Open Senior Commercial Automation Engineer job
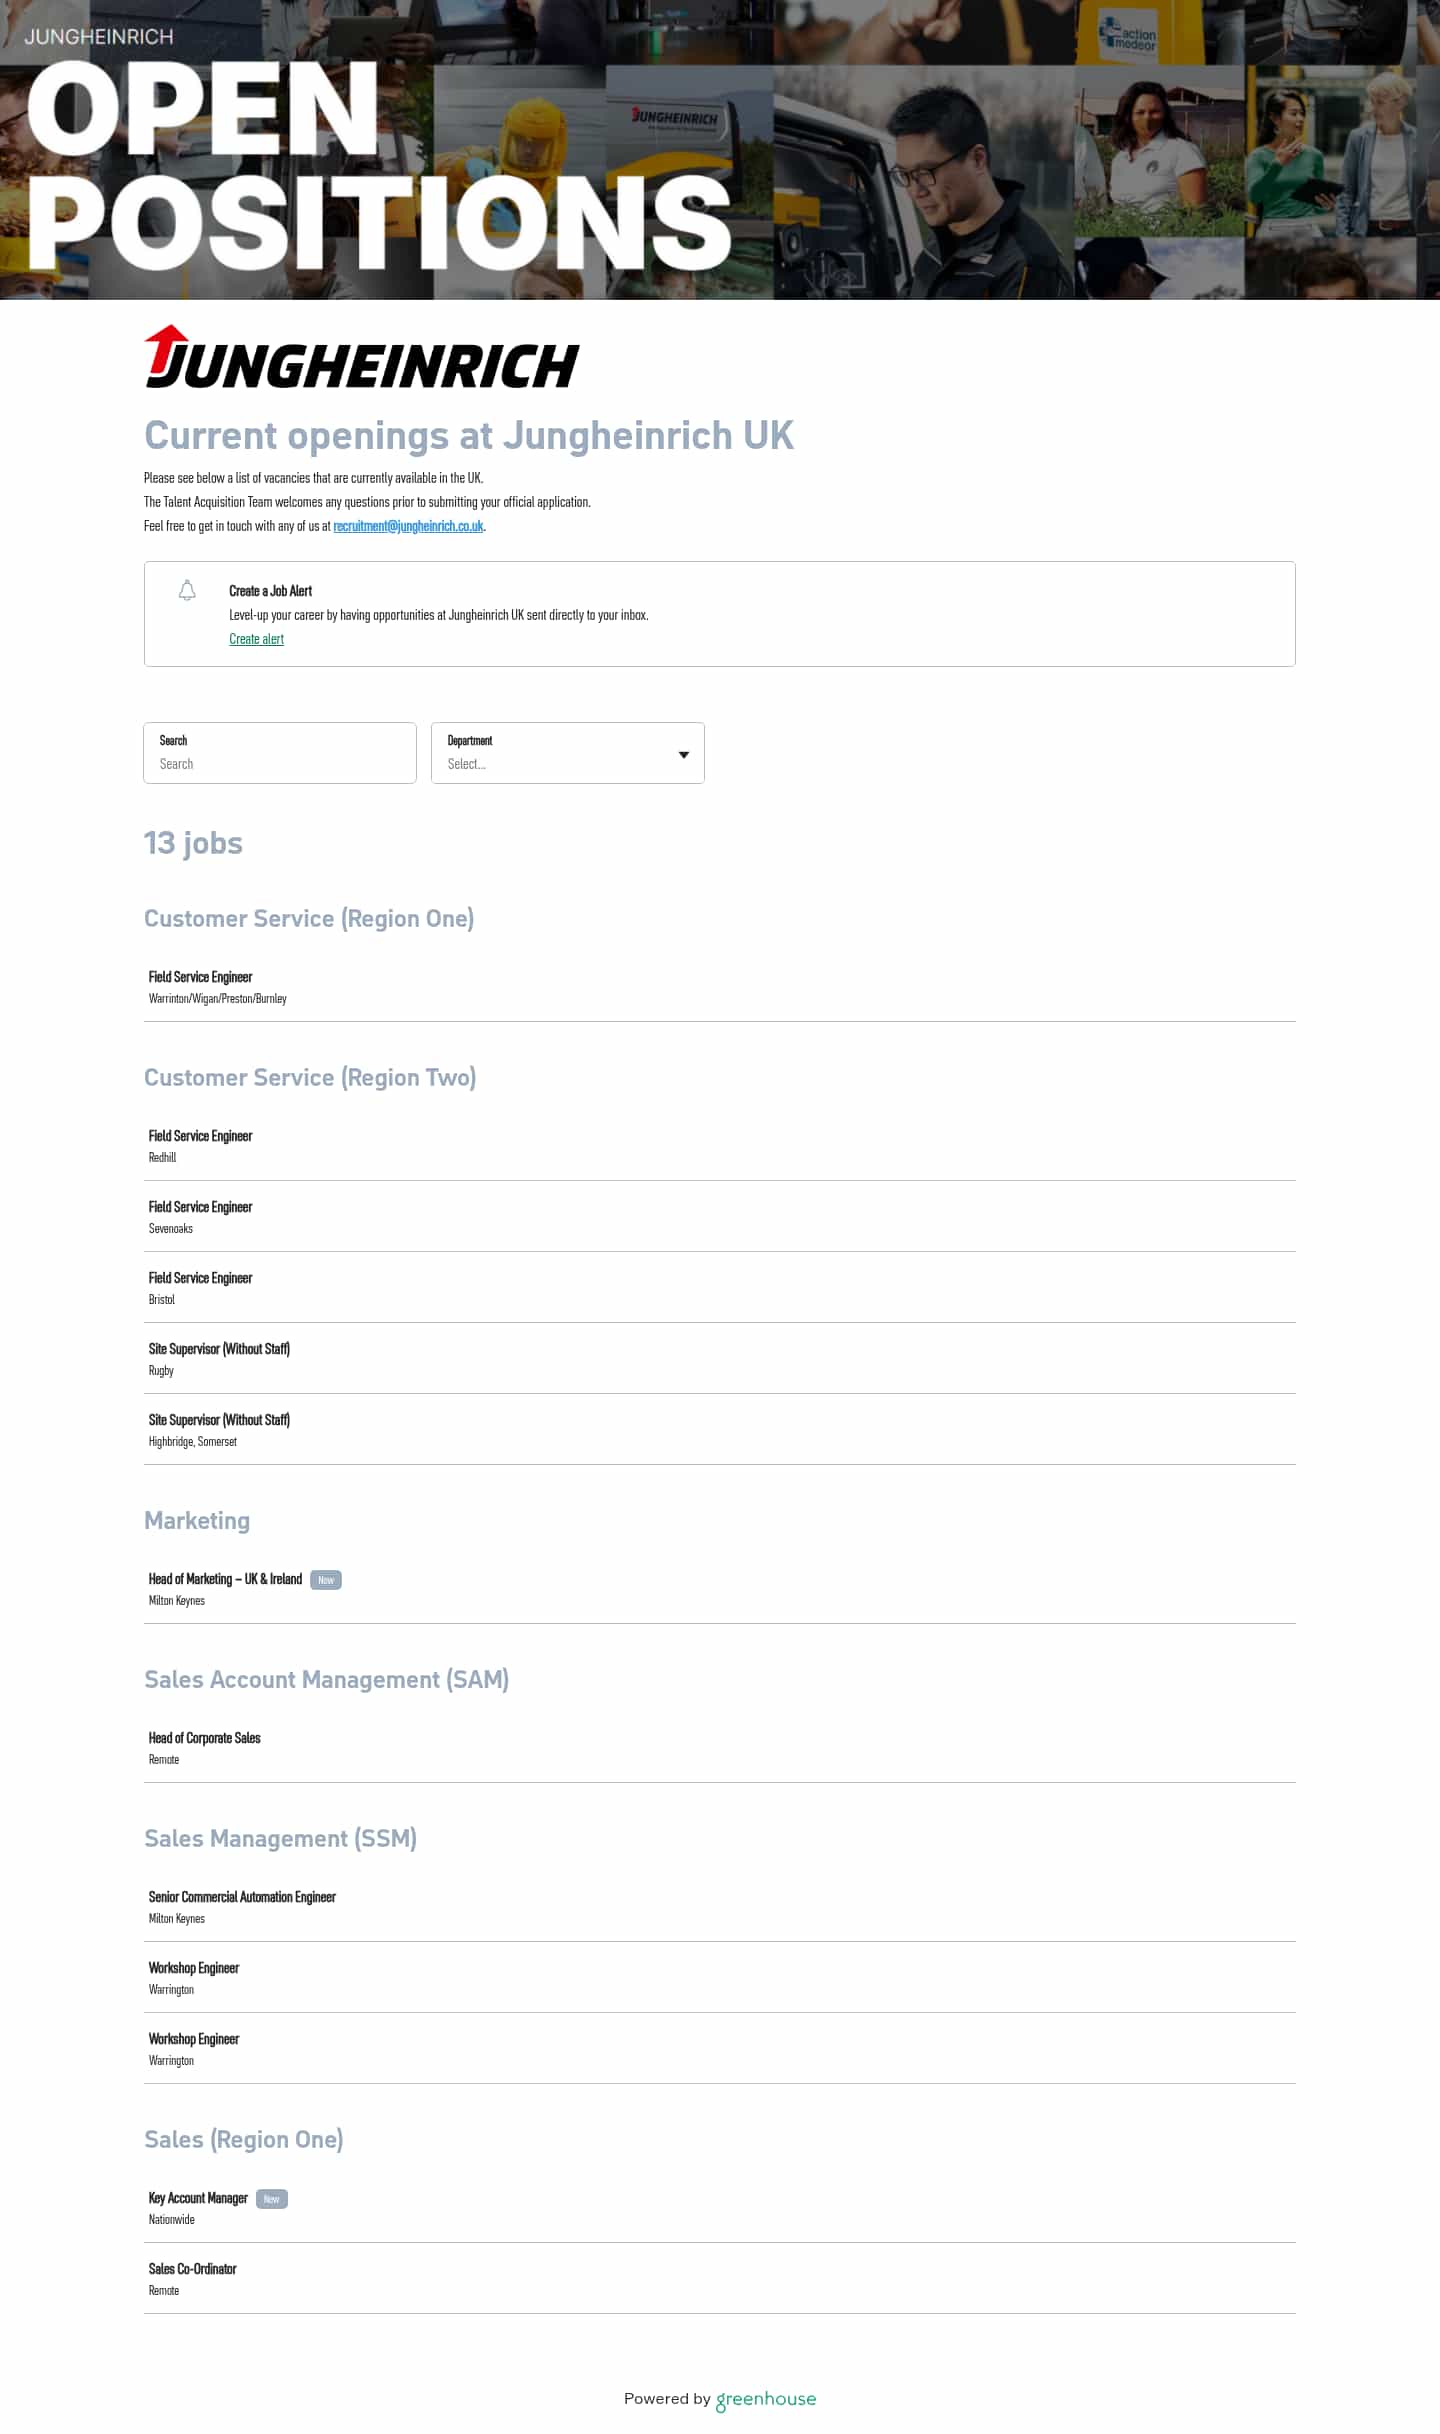The height and width of the screenshot is (2434, 1440). click(242, 1897)
